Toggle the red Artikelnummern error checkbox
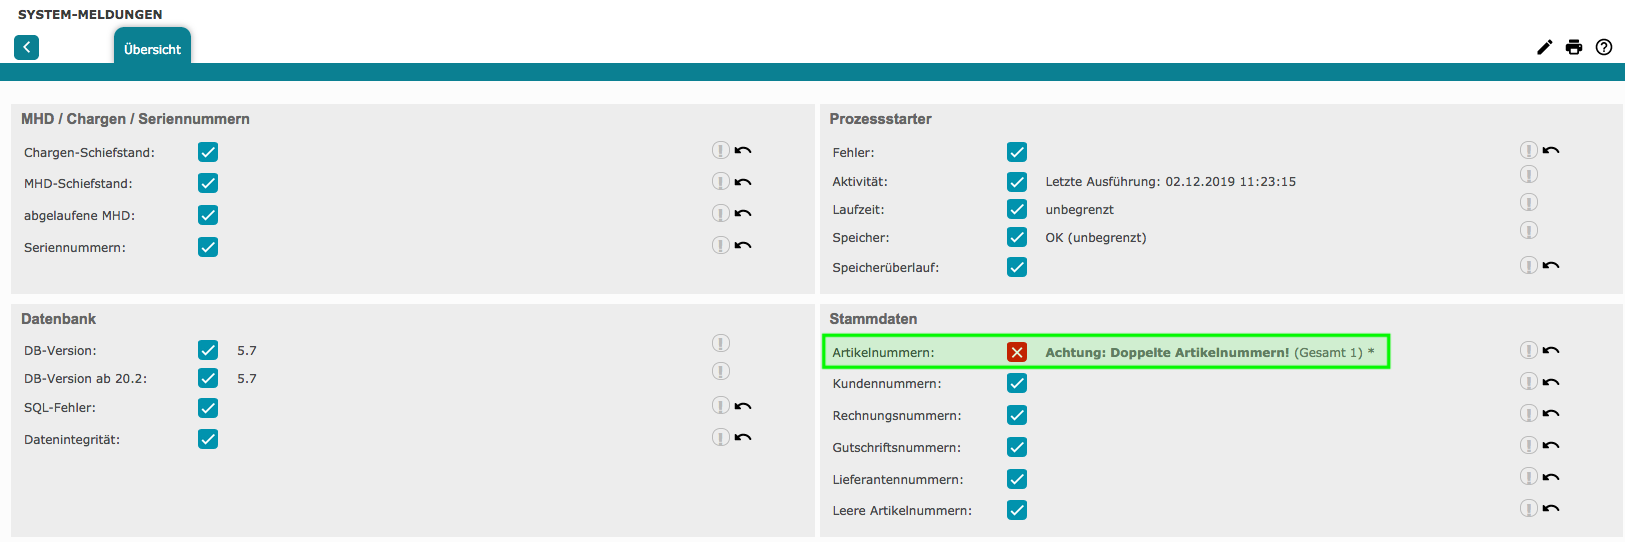 1017,352
